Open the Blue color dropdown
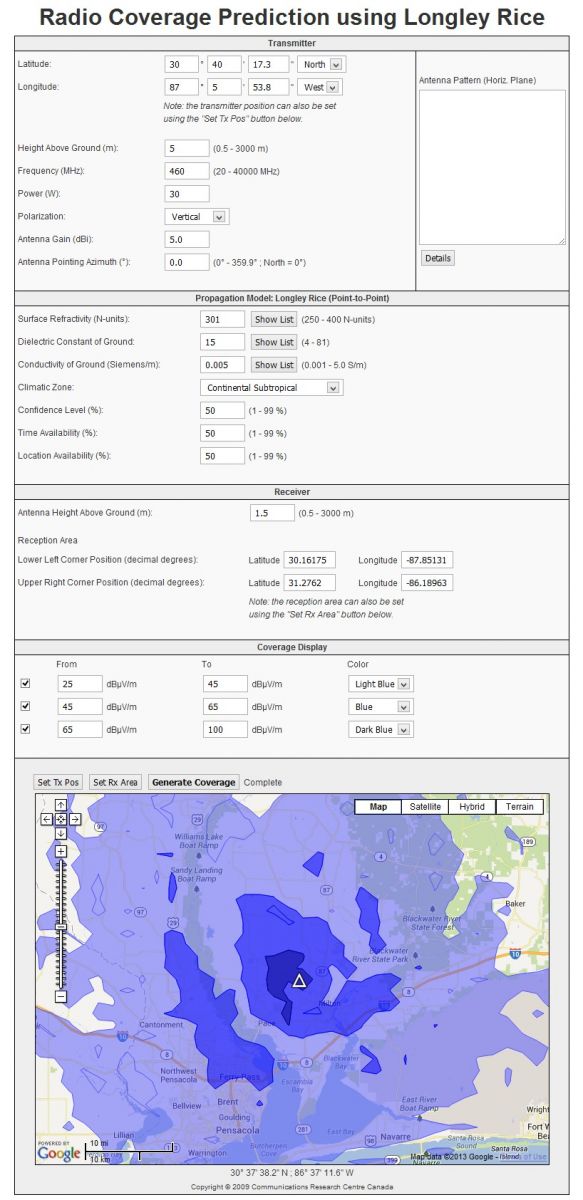Image resolution: width=583 pixels, height=1200 pixels. 380,706
